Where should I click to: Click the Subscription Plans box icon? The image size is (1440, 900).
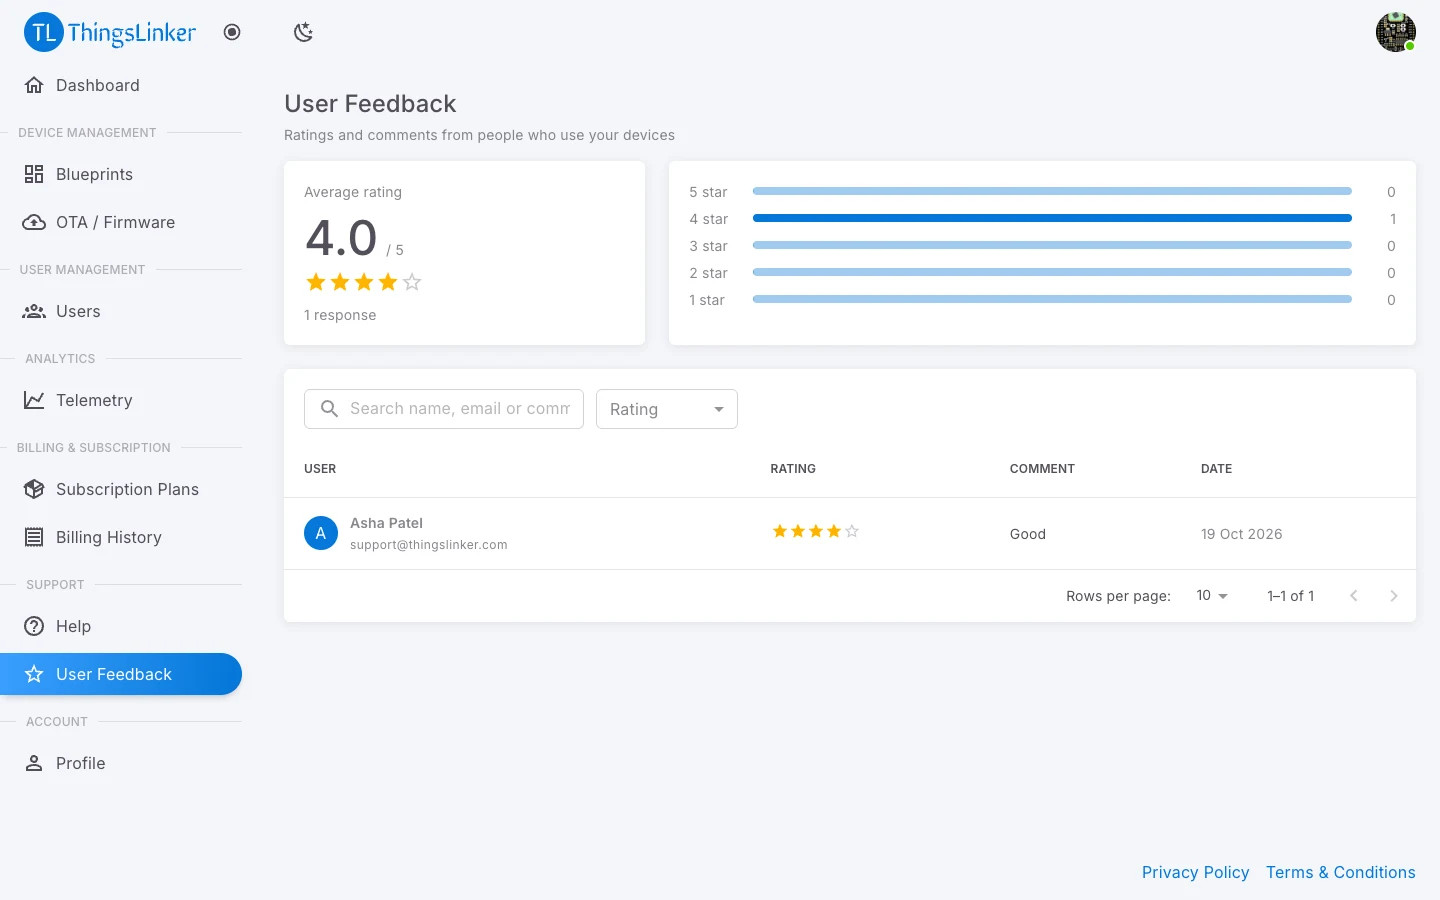(x=34, y=489)
